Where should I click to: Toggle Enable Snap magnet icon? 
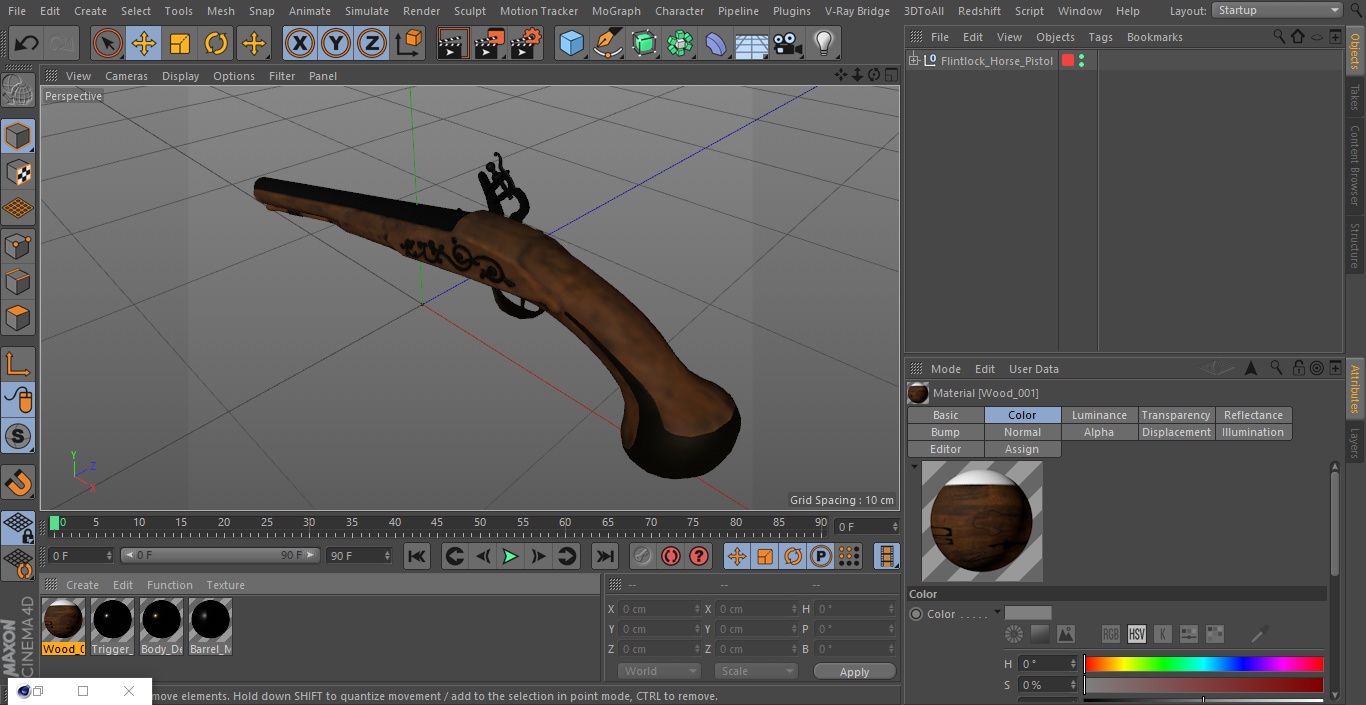click(x=18, y=483)
